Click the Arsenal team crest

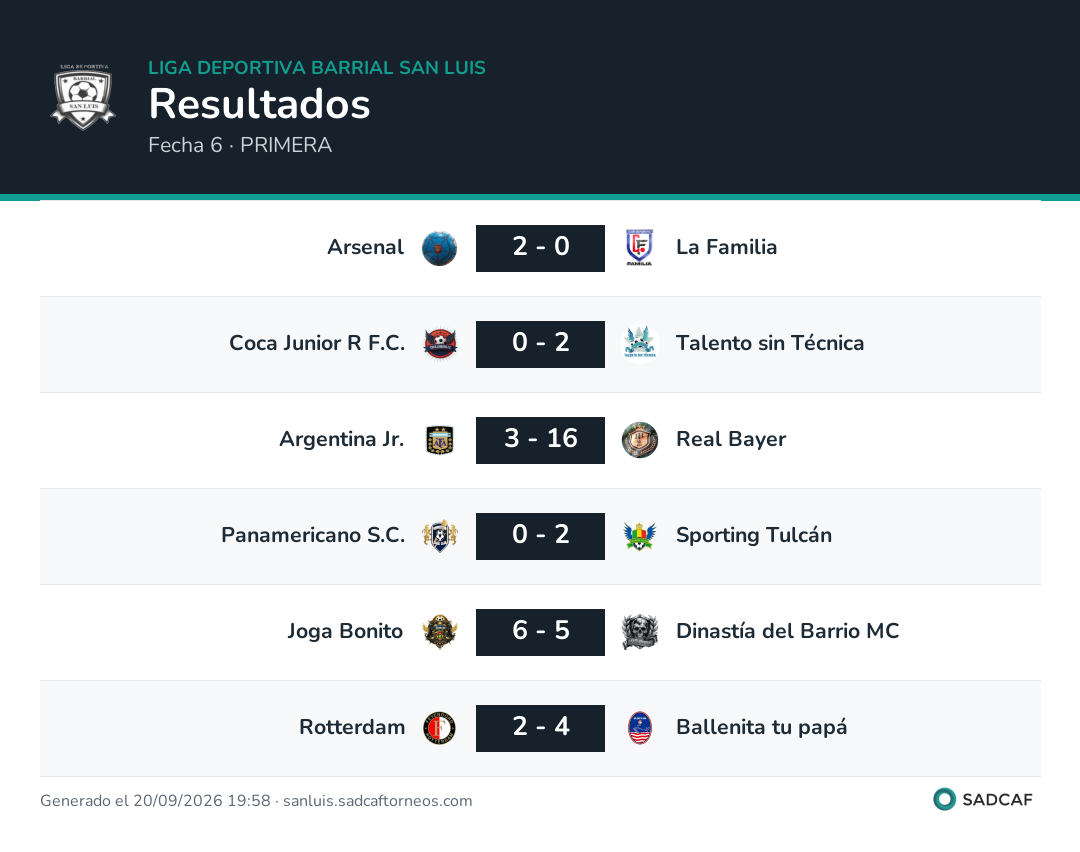coord(439,248)
